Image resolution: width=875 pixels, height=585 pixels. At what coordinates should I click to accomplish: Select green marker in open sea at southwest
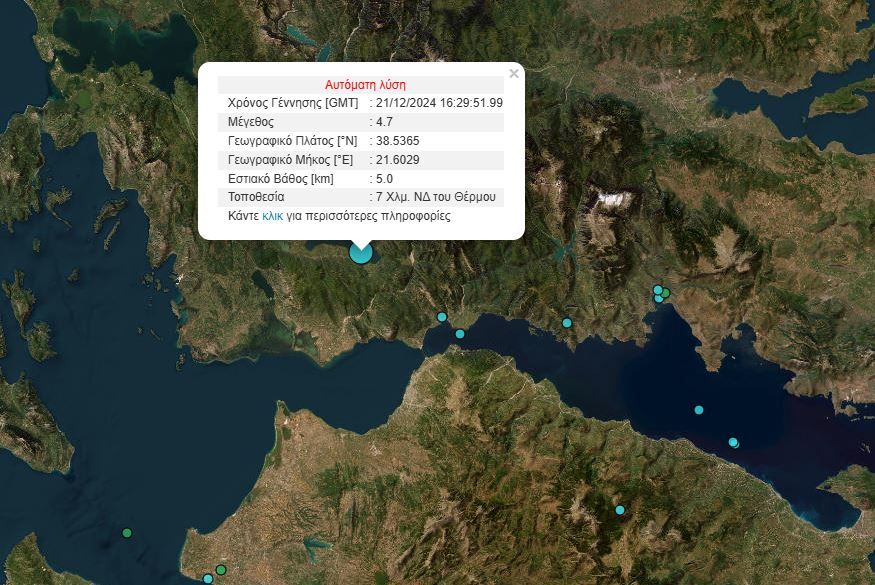127,533
